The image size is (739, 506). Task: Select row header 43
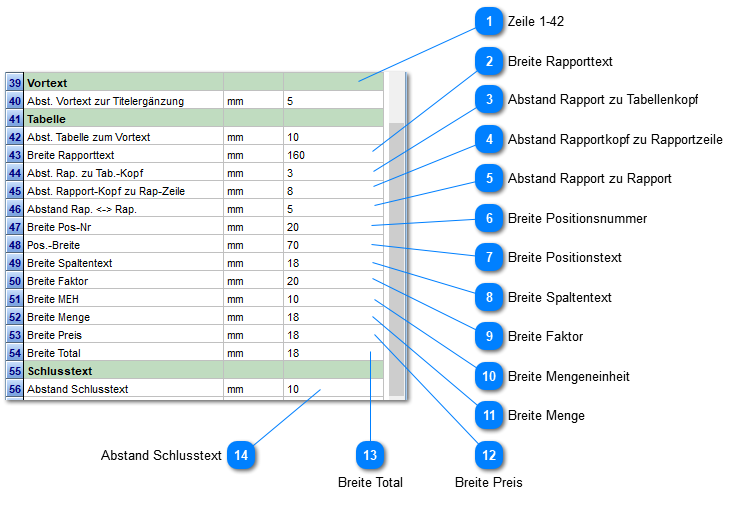pyautogui.click(x=15, y=155)
